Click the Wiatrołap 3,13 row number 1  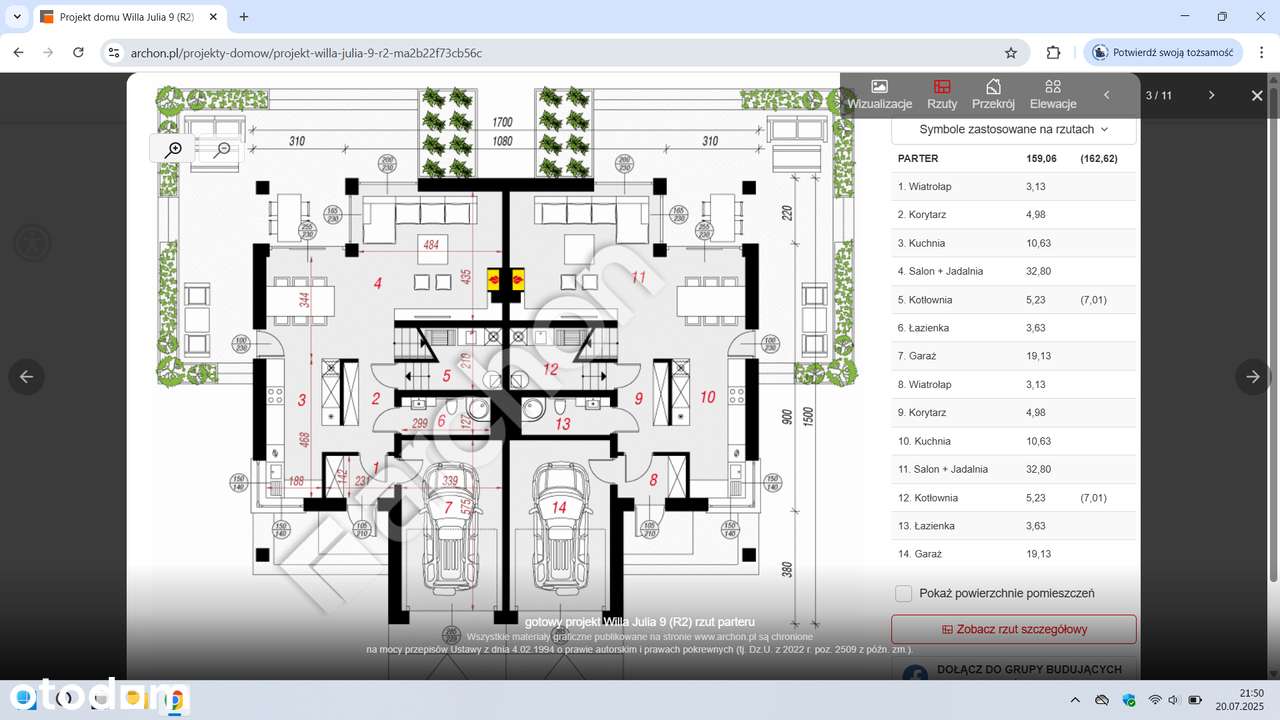click(x=1014, y=186)
